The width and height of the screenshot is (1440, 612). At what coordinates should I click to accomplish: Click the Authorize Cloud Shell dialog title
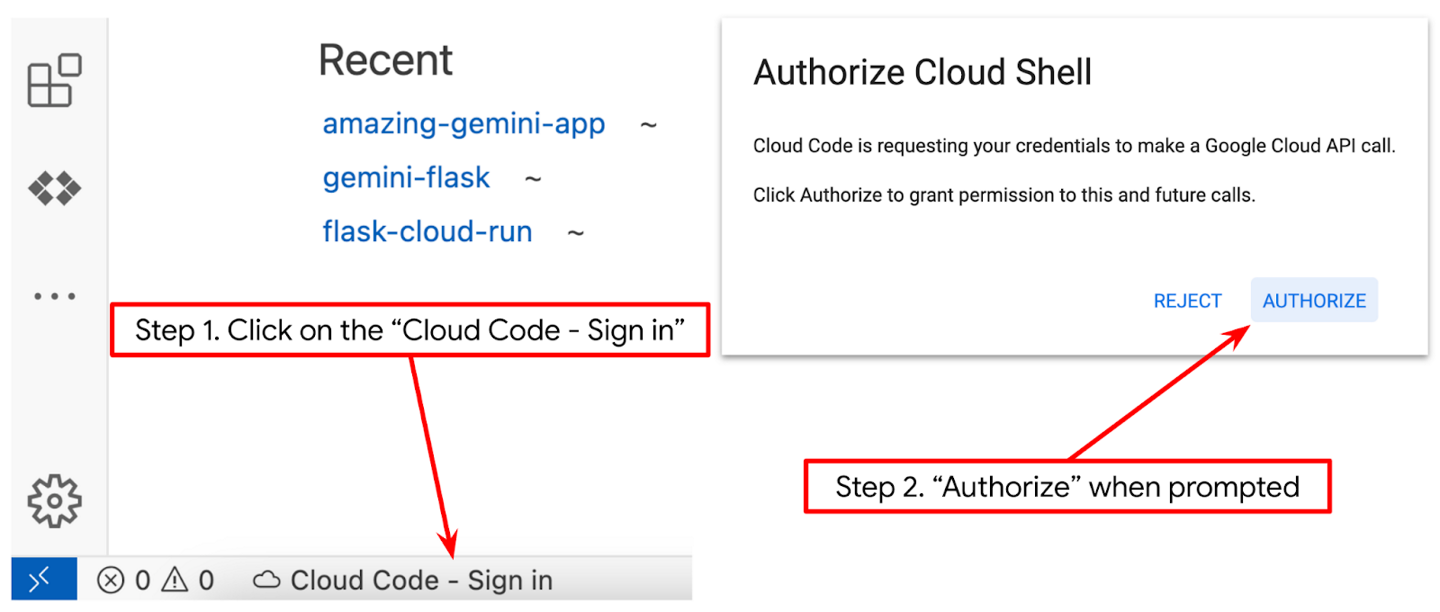[x=921, y=71]
